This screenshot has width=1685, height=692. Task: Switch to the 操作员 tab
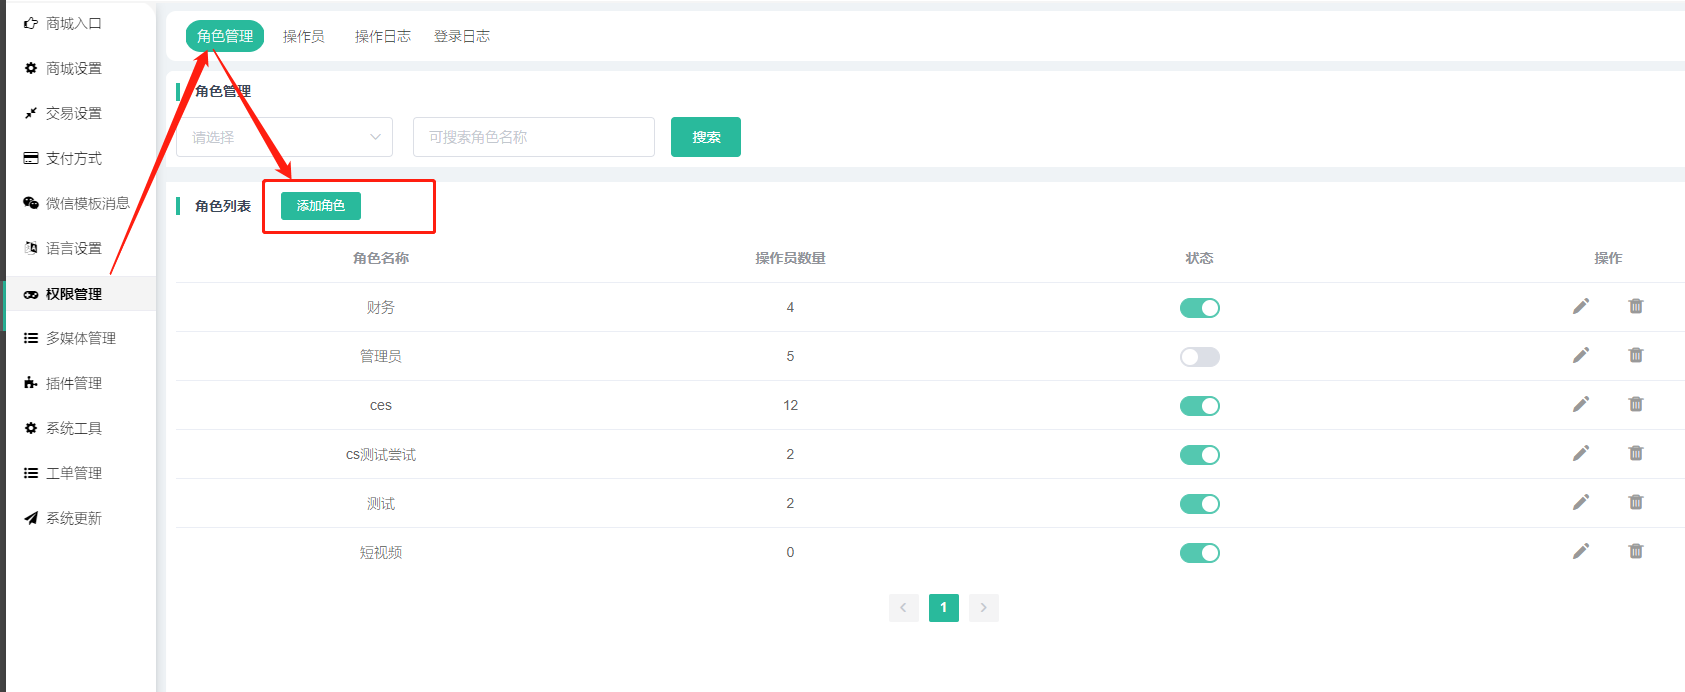click(x=303, y=37)
